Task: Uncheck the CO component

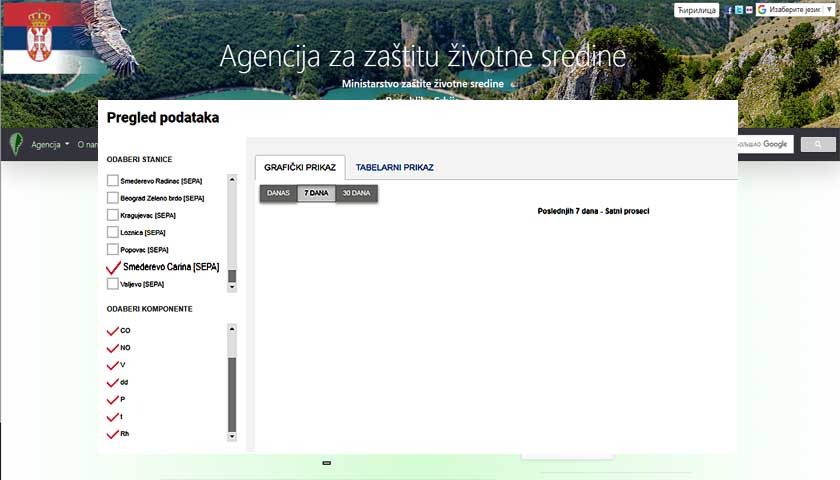Action: 112,331
